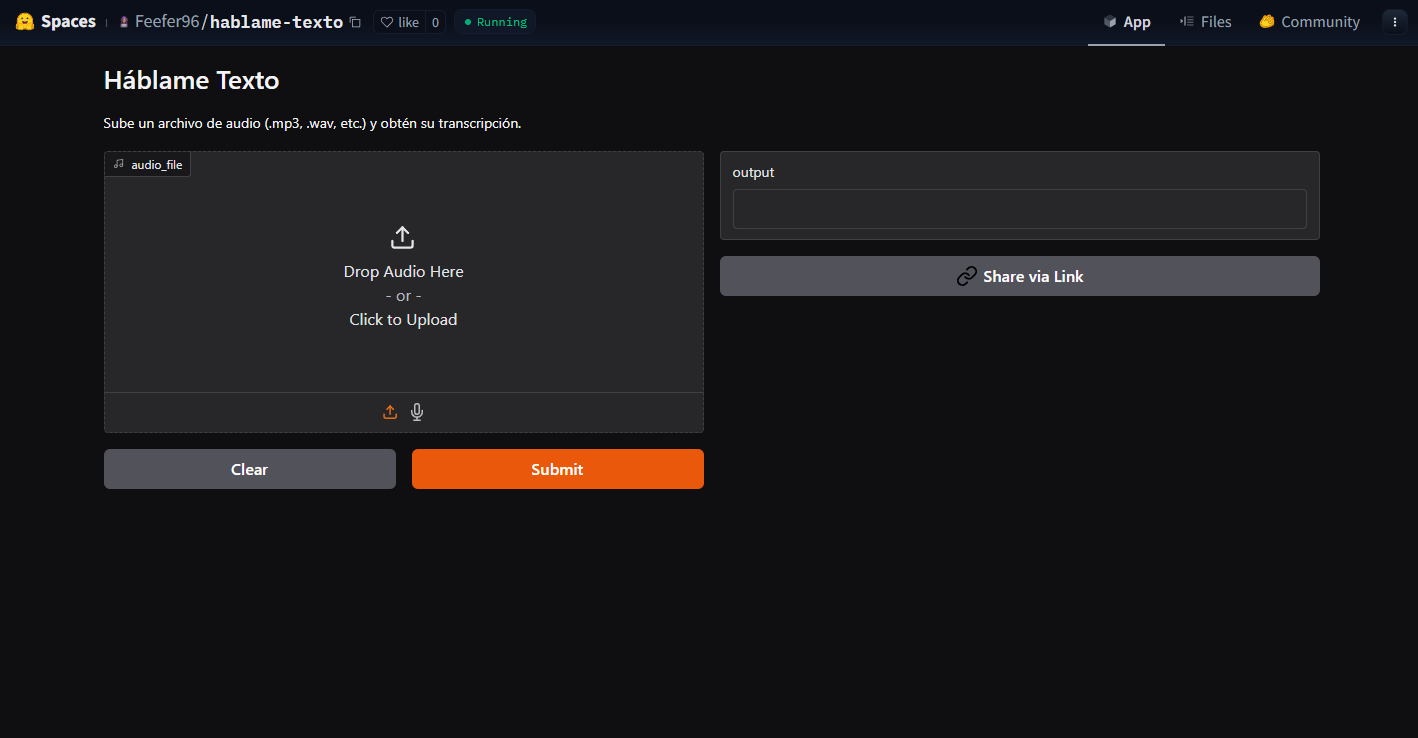Click the like count of 0
The height and width of the screenshot is (738, 1418).
(435, 22)
